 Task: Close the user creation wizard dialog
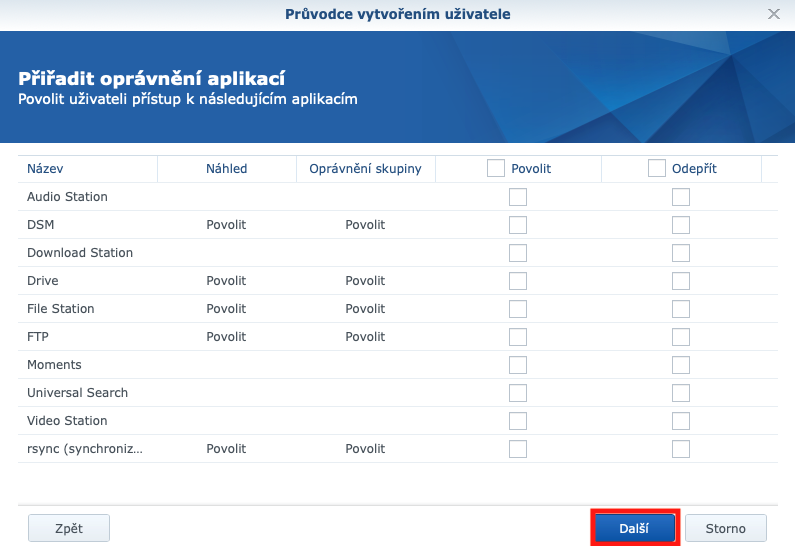773,14
